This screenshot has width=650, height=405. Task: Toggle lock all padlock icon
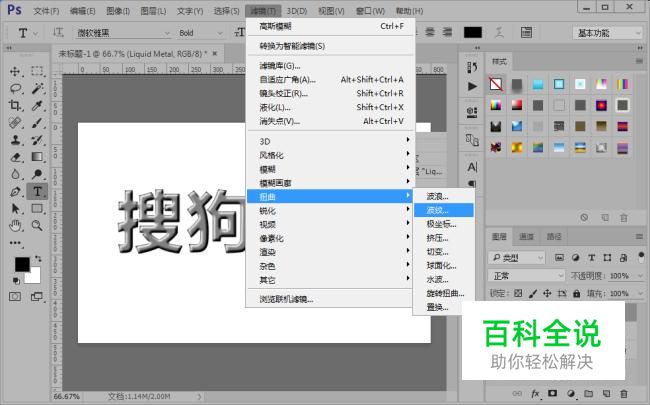576,293
